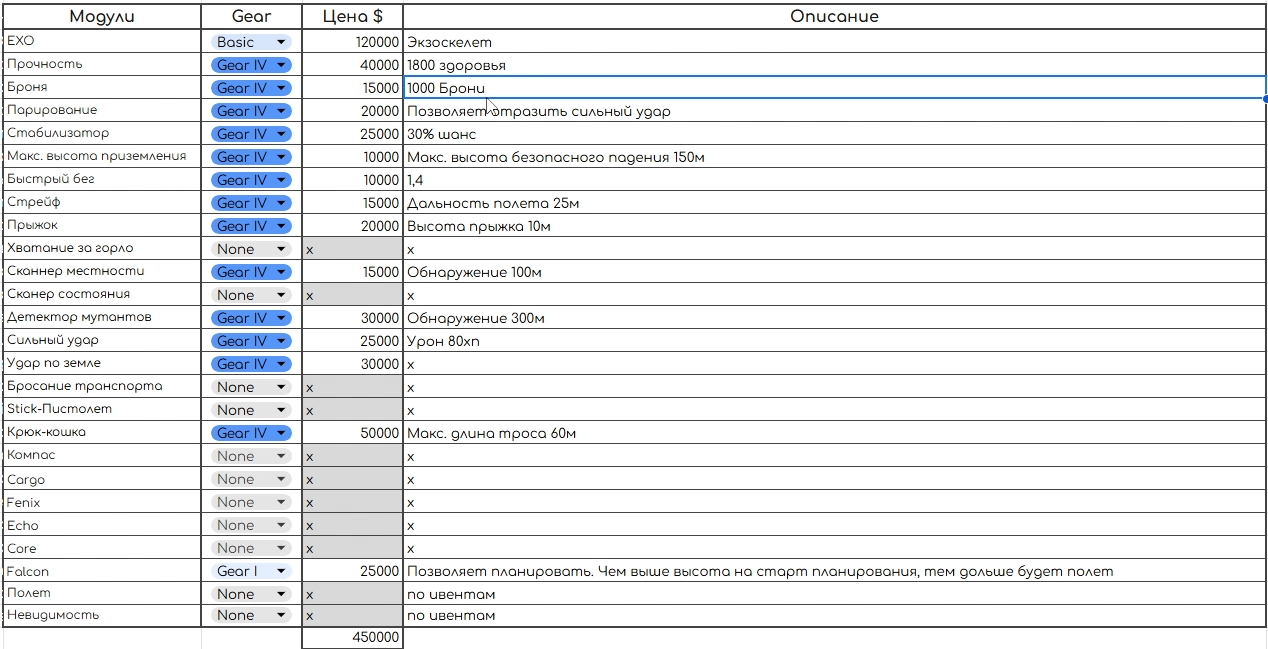Select the module name cell Крюк-кошка
The width and height of the screenshot is (1268, 649).
tap(103, 433)
